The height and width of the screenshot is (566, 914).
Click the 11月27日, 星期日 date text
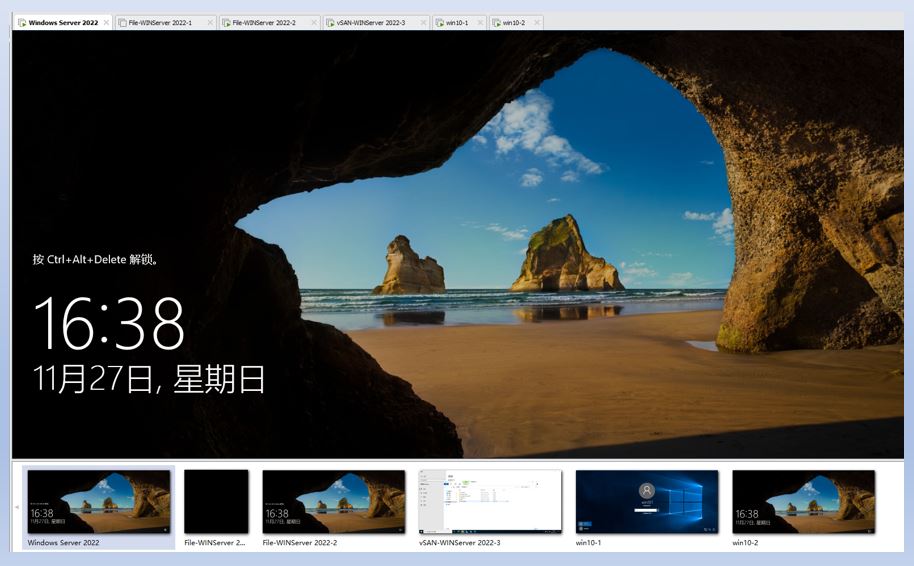pos(149,379)
